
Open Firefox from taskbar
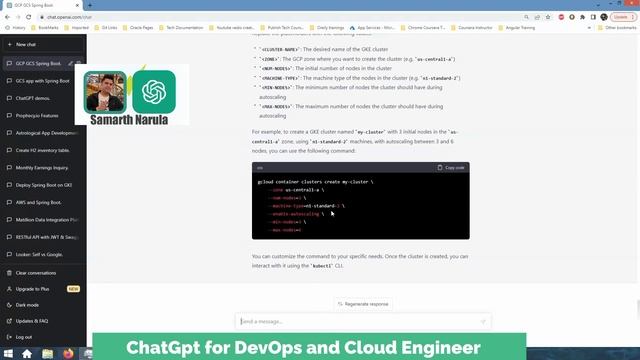coord(68,353)
